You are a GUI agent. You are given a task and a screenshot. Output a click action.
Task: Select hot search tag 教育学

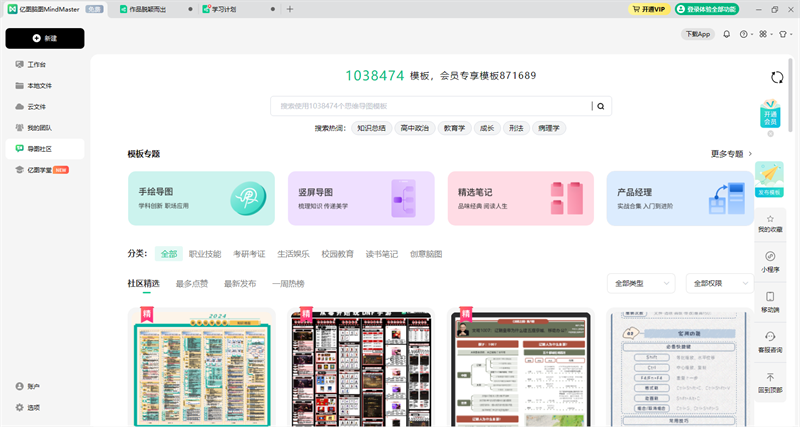coord(454,128)
